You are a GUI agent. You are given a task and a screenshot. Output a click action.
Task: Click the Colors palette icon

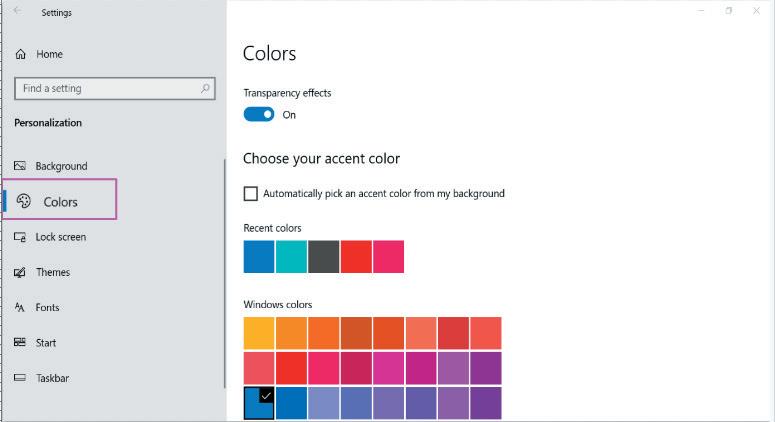24,201
